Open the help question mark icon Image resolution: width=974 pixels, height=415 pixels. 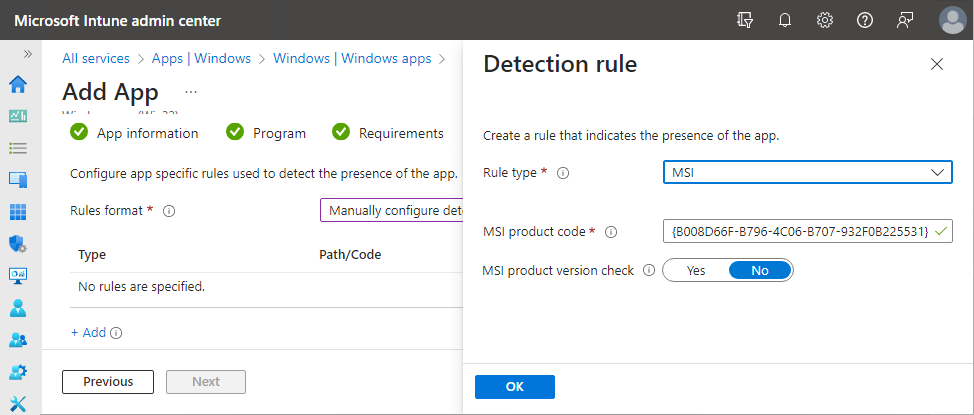[x=865, y=21]
